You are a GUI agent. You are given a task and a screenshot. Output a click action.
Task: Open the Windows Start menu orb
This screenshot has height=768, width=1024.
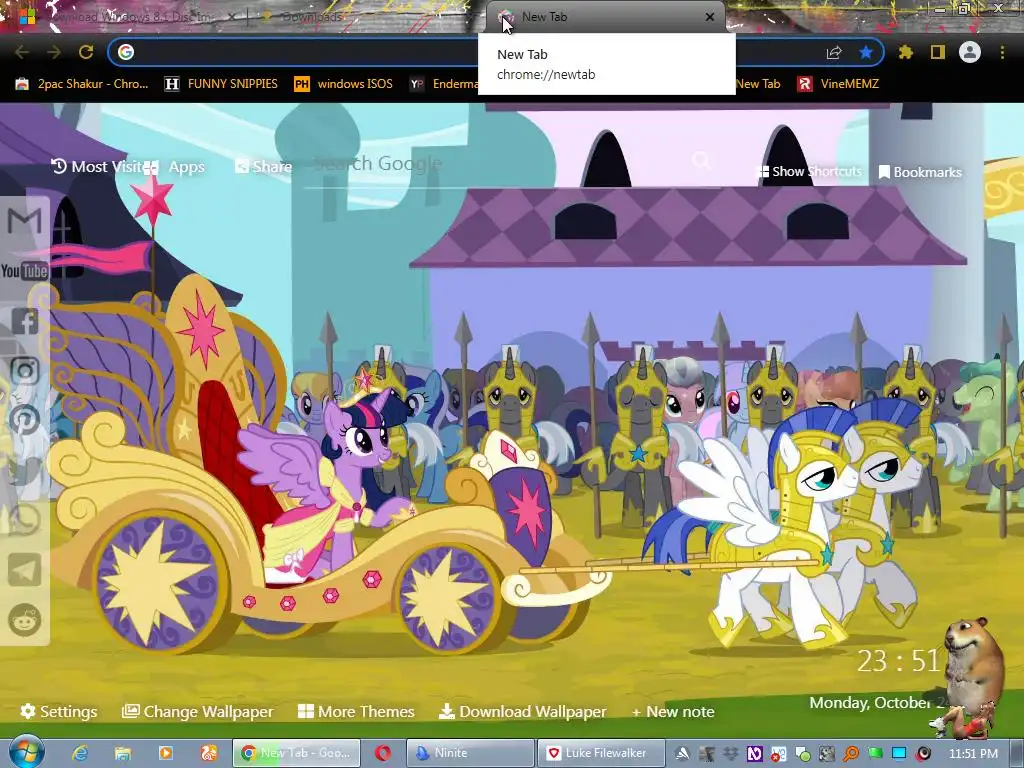click(26, 752)
